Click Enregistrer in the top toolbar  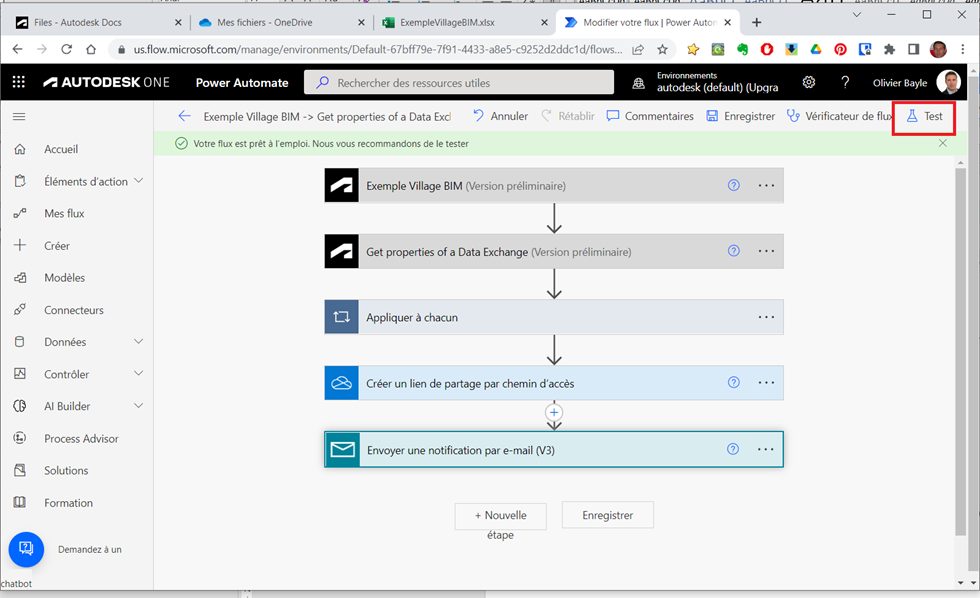click(x=741, y=116)
